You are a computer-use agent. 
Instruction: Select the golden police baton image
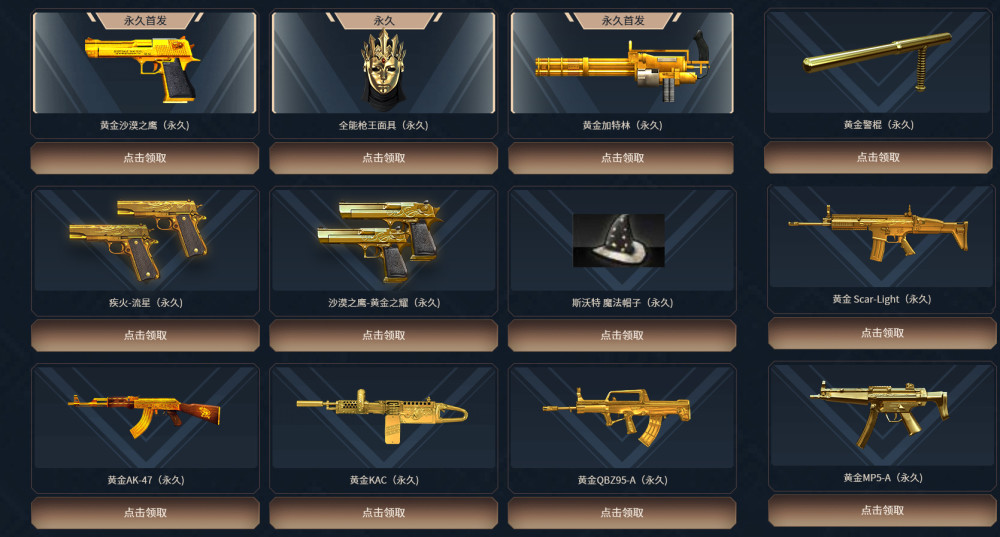tap(877, 61)
